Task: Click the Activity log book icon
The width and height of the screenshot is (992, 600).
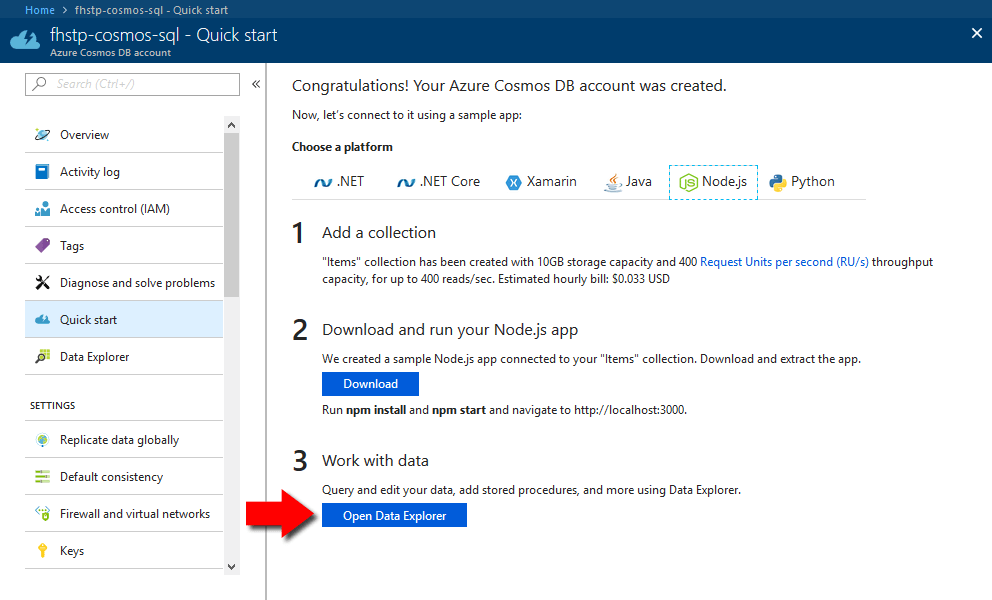Action: point(42,172)
